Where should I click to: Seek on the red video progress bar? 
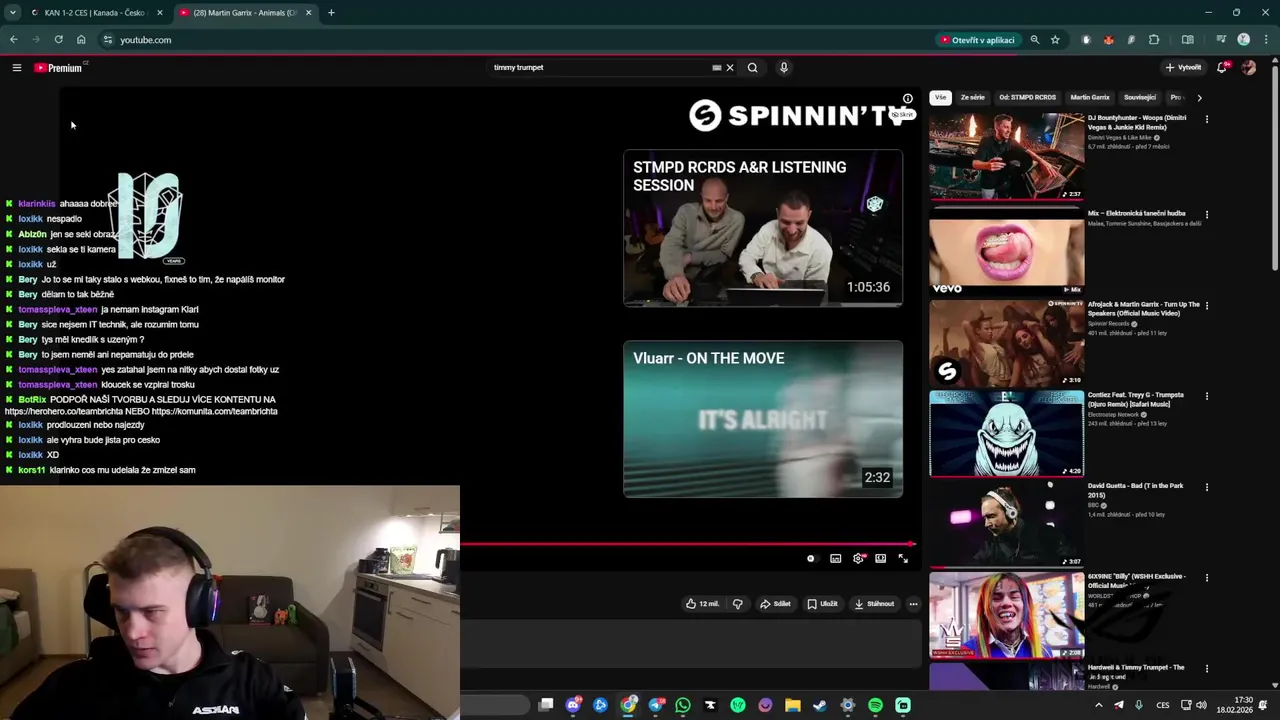tap(688, 545)
